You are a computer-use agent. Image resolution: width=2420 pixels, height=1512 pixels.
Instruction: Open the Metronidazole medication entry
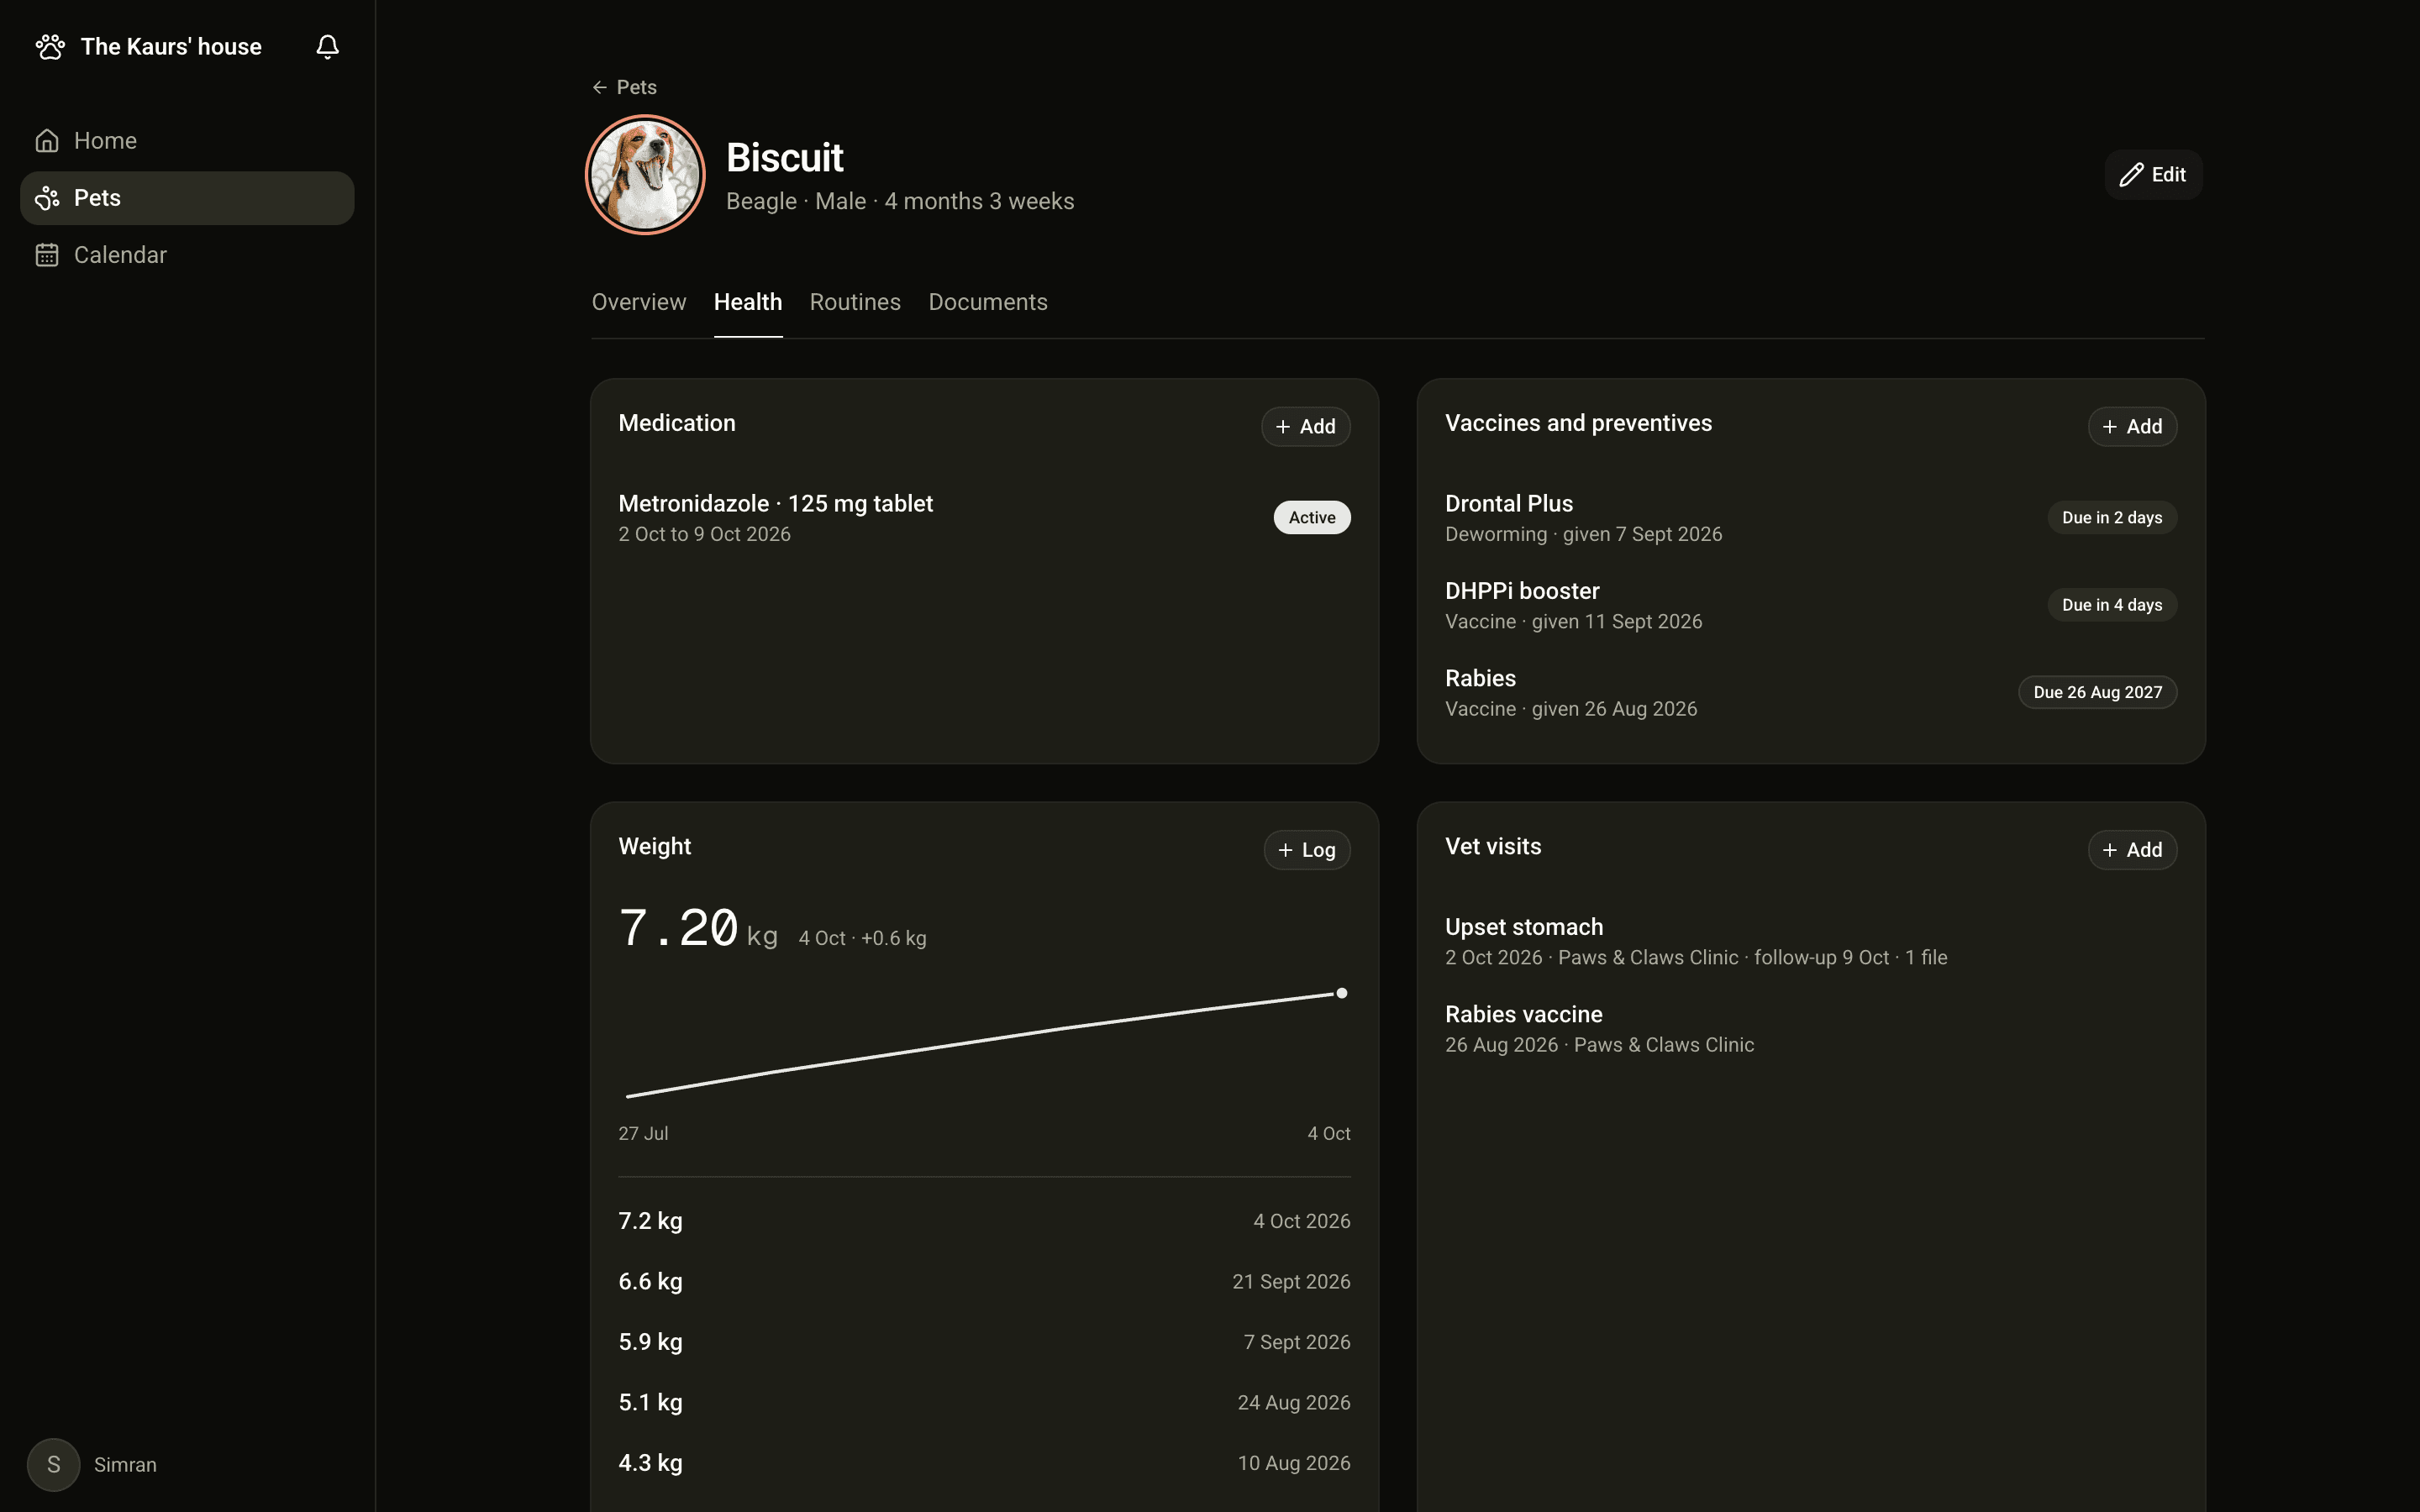pyautogui.click(x=984, y=518)
